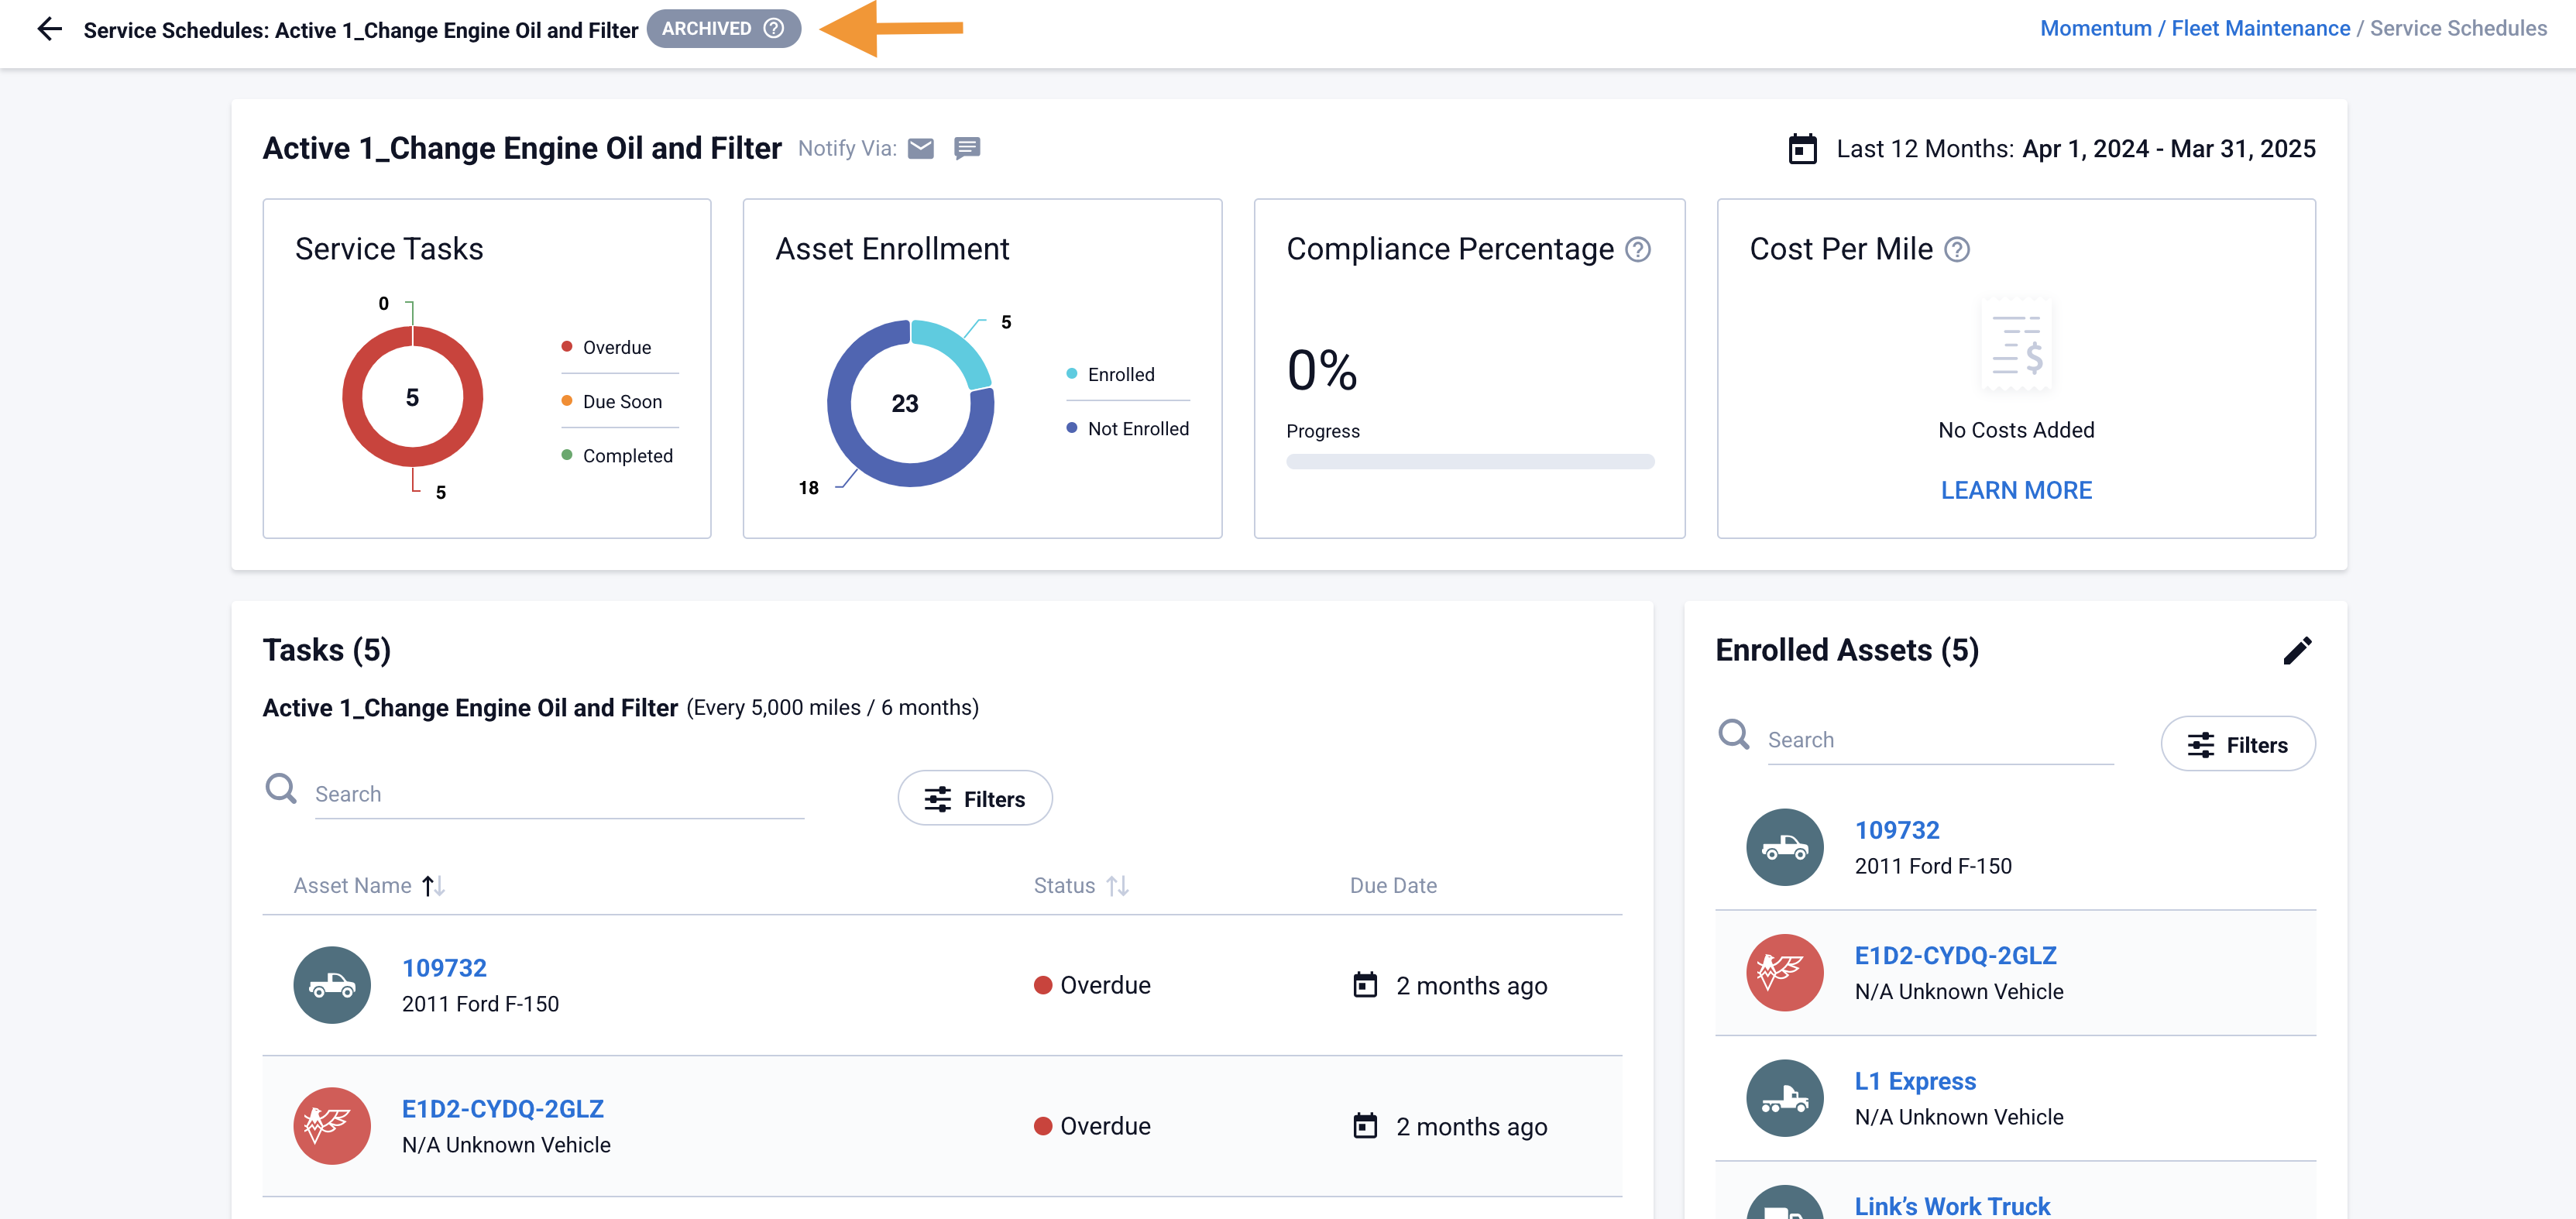The height and width of the screenshot is (1219, 2576).
Task: Click the compliance progress bar
Action: point(1469,462)
